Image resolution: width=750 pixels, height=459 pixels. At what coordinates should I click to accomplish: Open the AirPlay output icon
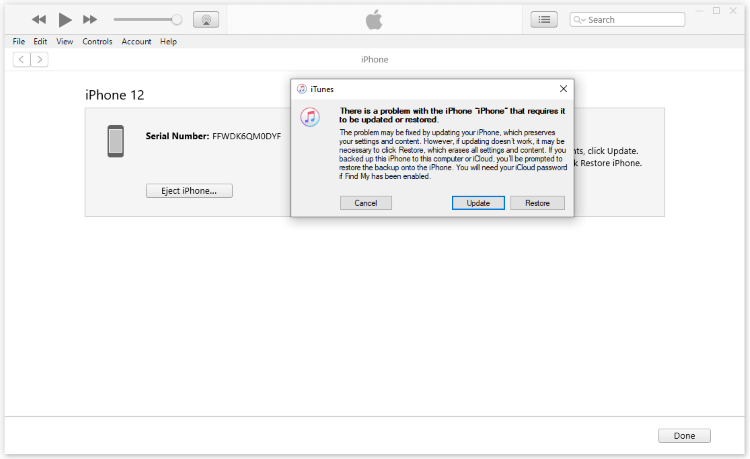click(206, 19)
